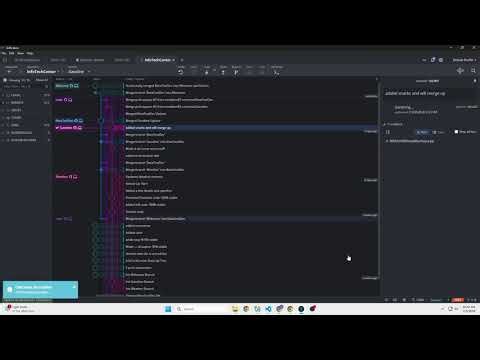The height and width of the screenshot is (360, 480).
Task: Open the Help menu
Action: pyautogui.click(x=30, y=53)
